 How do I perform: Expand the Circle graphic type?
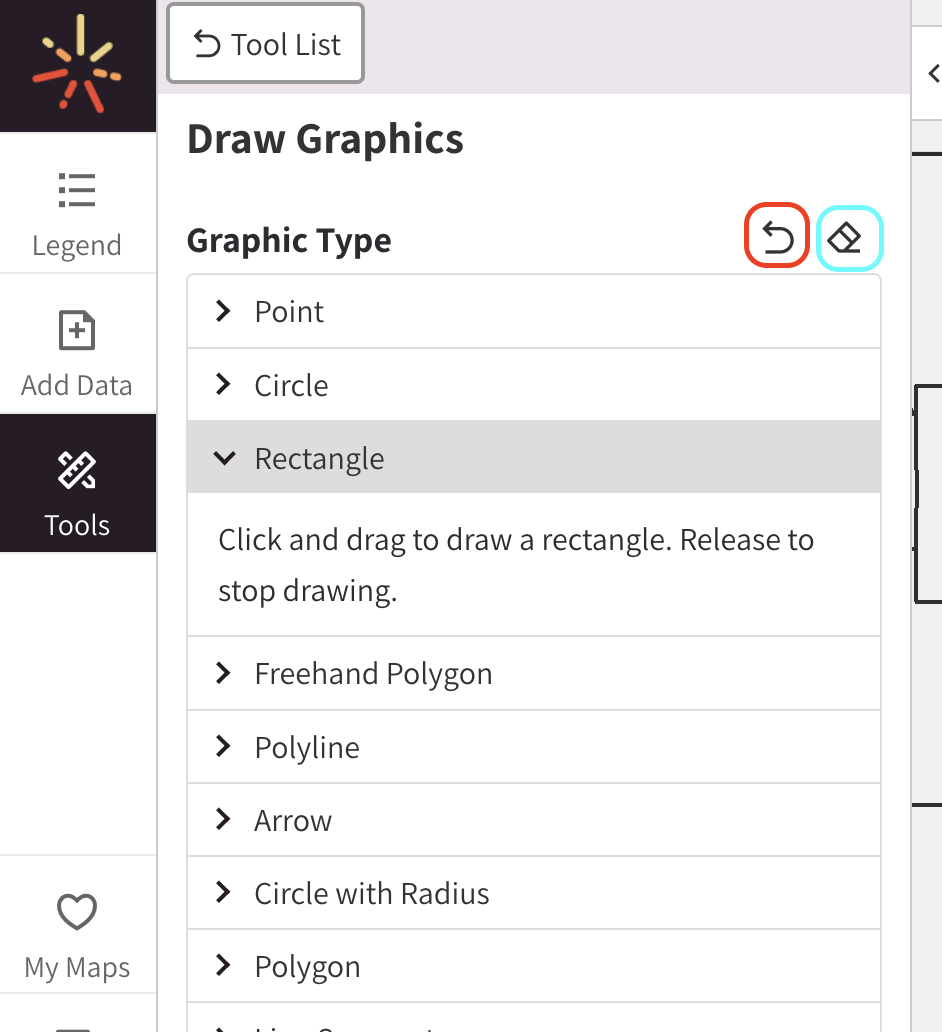coord(292,385)
